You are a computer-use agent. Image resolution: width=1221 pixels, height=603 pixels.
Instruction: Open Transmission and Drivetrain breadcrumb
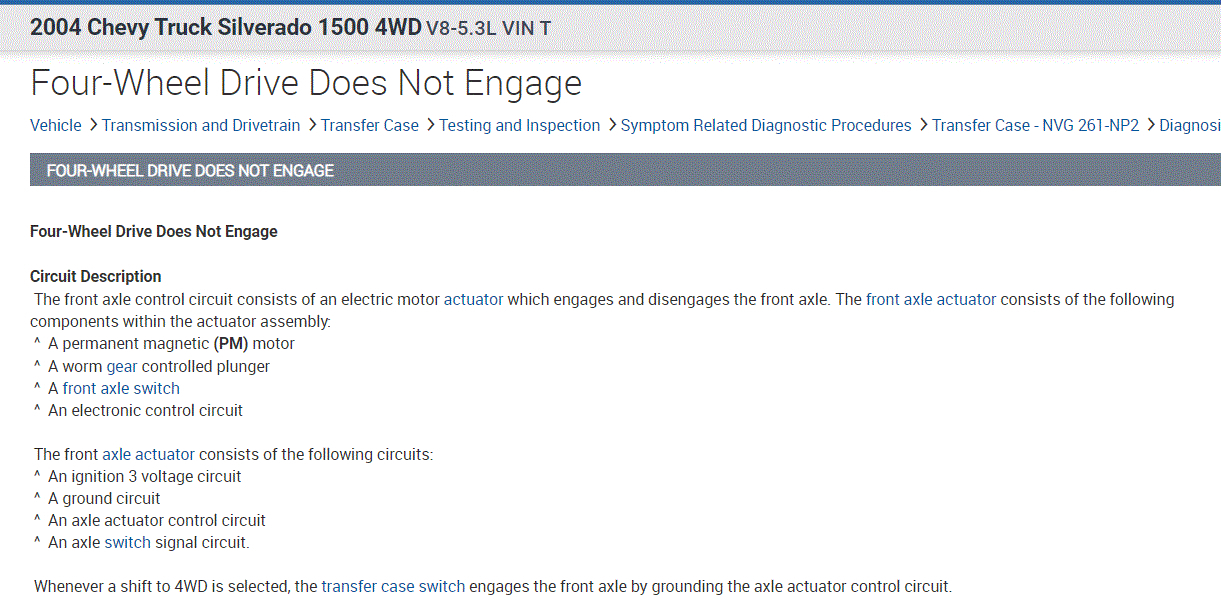(x=200, y=125)
